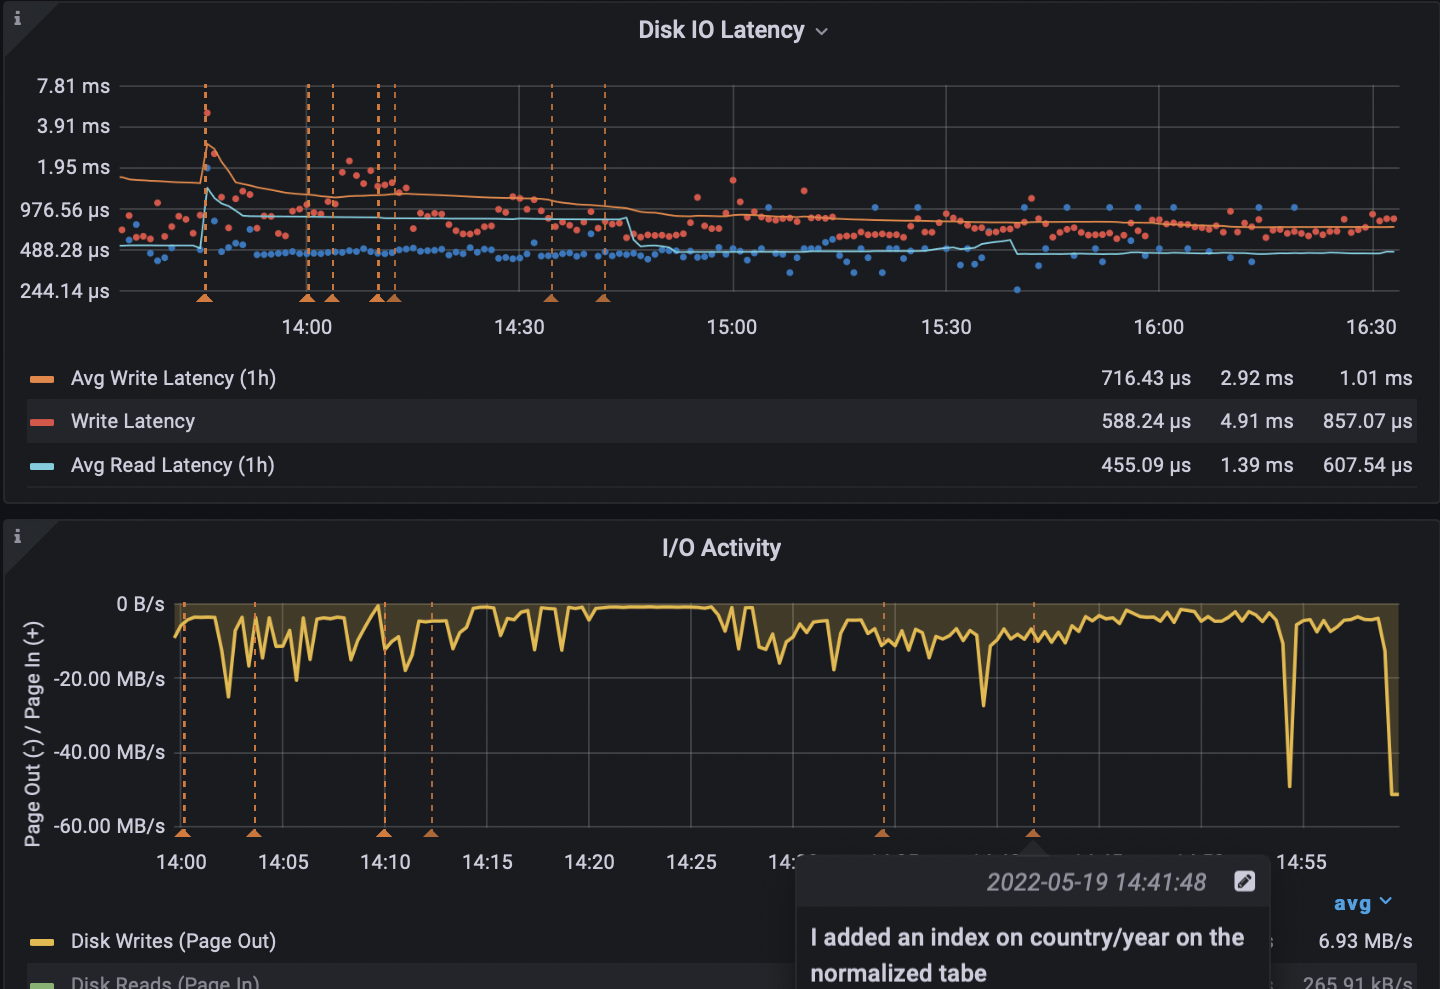The height and width of the screenshot is (989, 1440).
Task: Open the avg calculation dropdown in the legend
Action: pos(1362,903)
